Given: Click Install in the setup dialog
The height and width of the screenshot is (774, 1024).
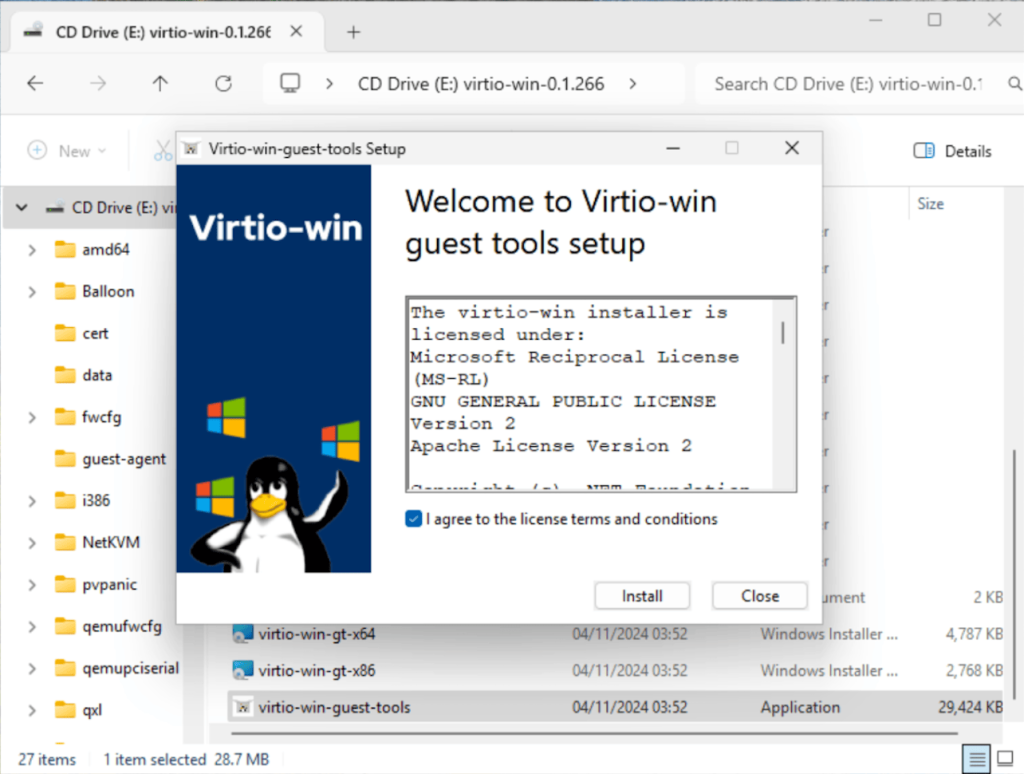Looking at the screenshot, I should 642,596.
